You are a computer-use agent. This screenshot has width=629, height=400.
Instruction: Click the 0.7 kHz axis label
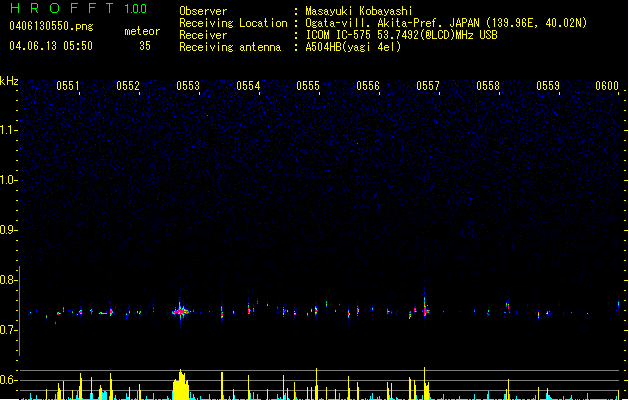[x=8, y=330]
